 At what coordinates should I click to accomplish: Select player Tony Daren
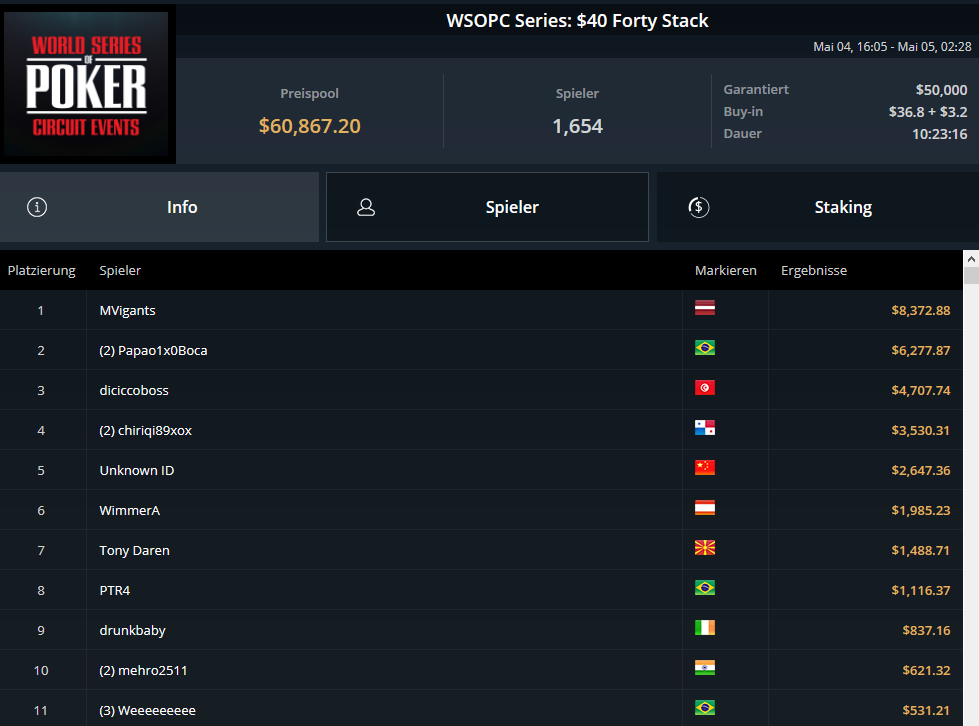134,550
